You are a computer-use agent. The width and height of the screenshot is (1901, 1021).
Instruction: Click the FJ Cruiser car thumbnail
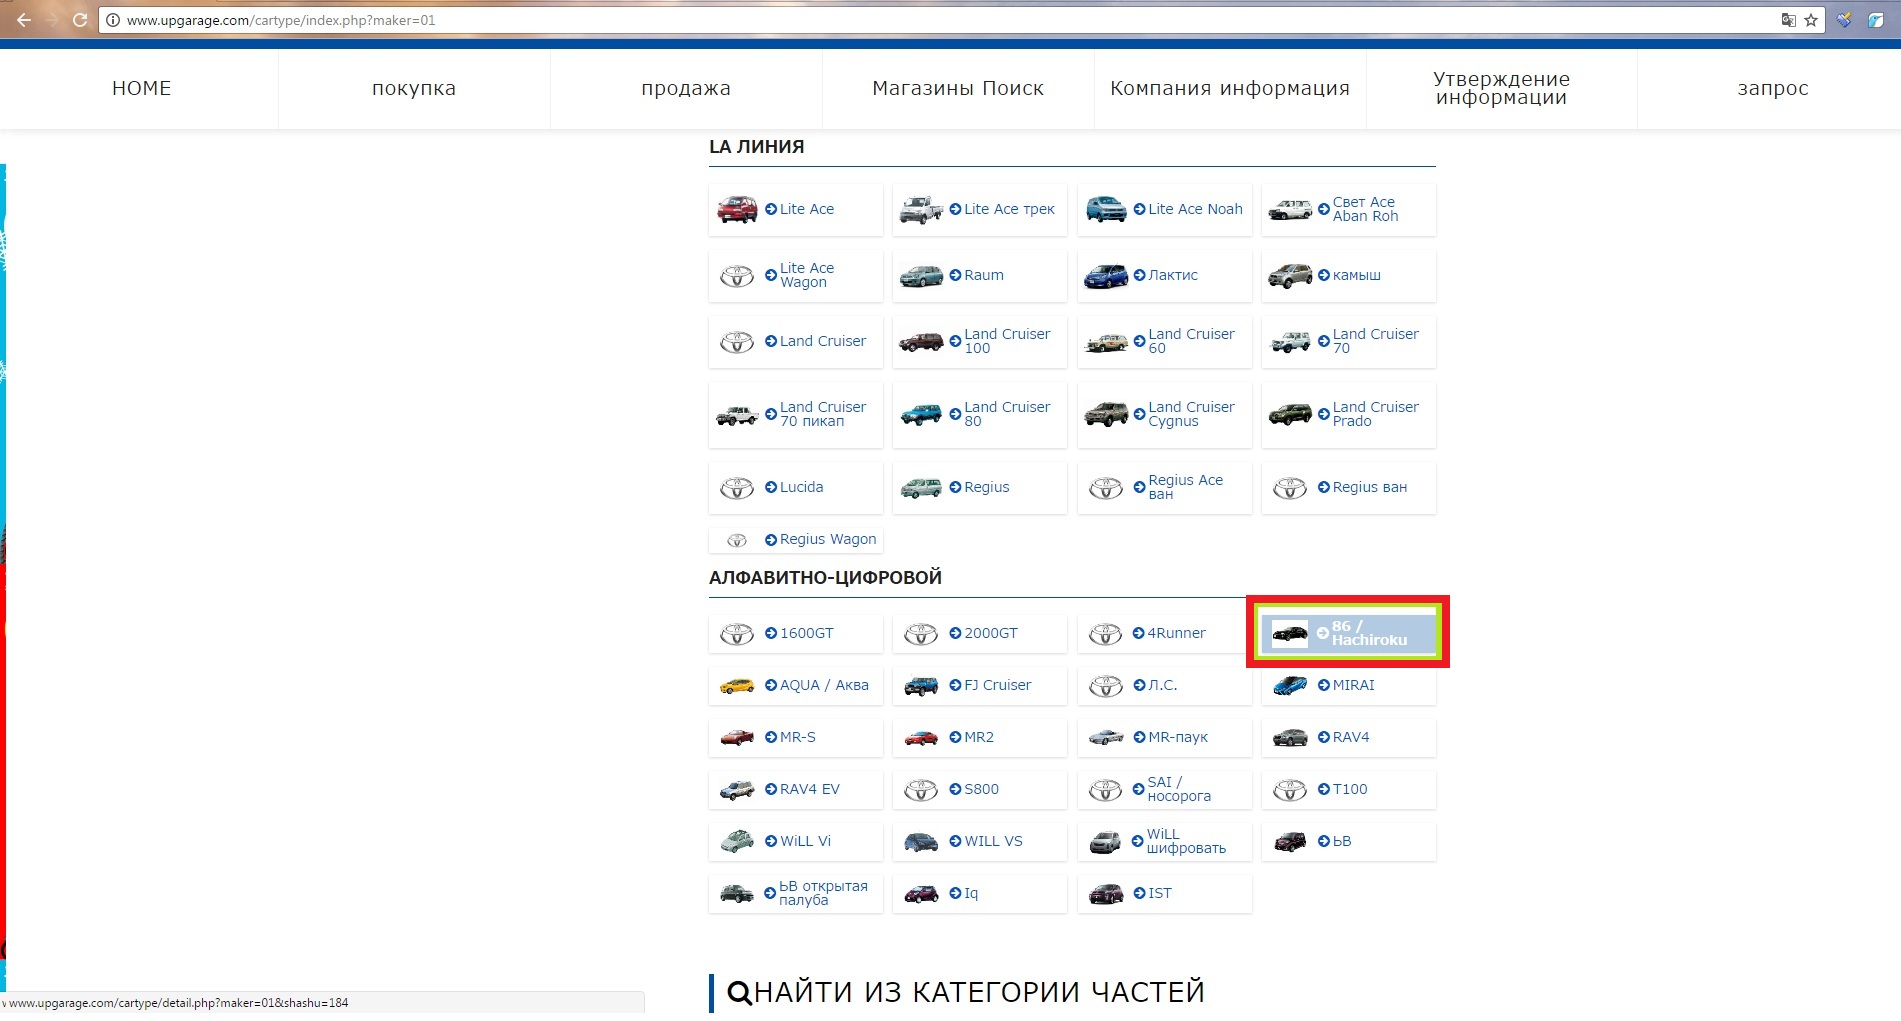click(921, 686)
